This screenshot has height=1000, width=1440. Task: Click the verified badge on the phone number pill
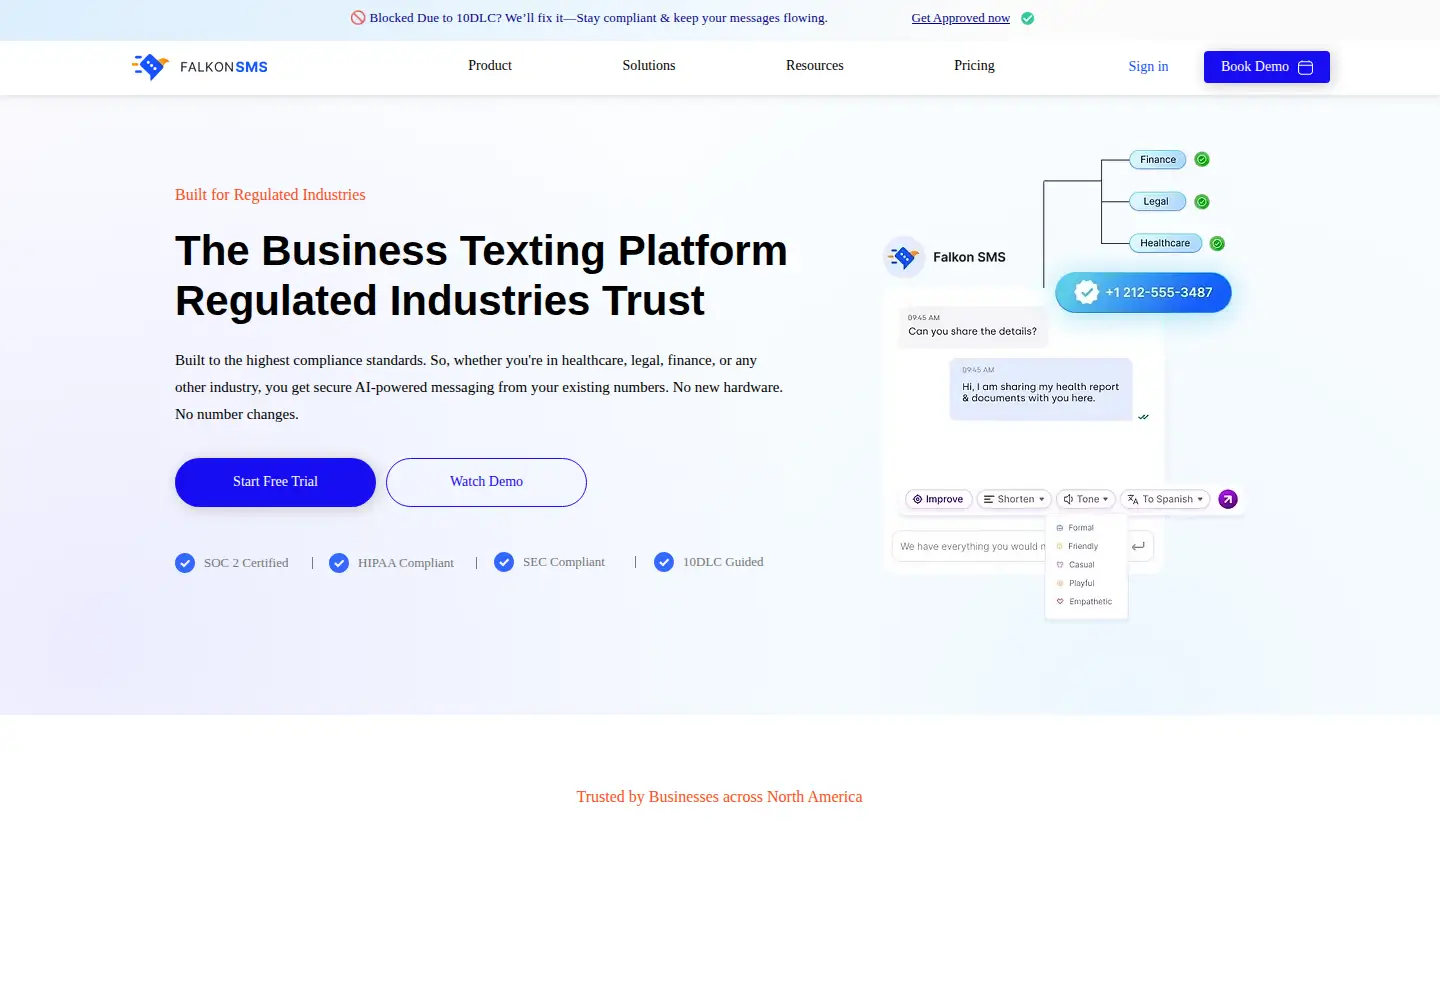coord(1086,292)
